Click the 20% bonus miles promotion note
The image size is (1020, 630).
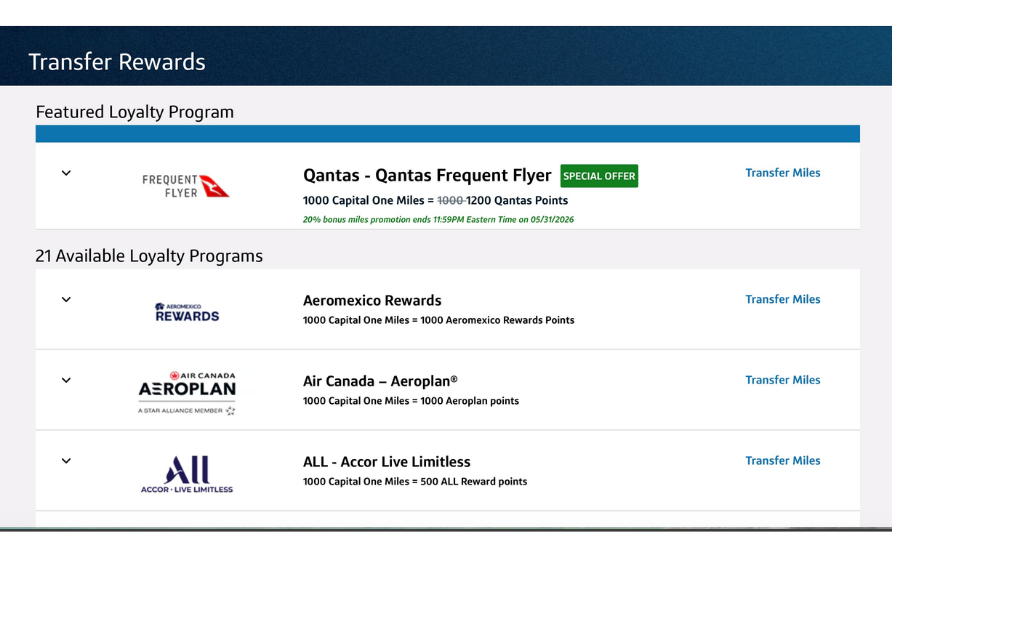point(438,219)
